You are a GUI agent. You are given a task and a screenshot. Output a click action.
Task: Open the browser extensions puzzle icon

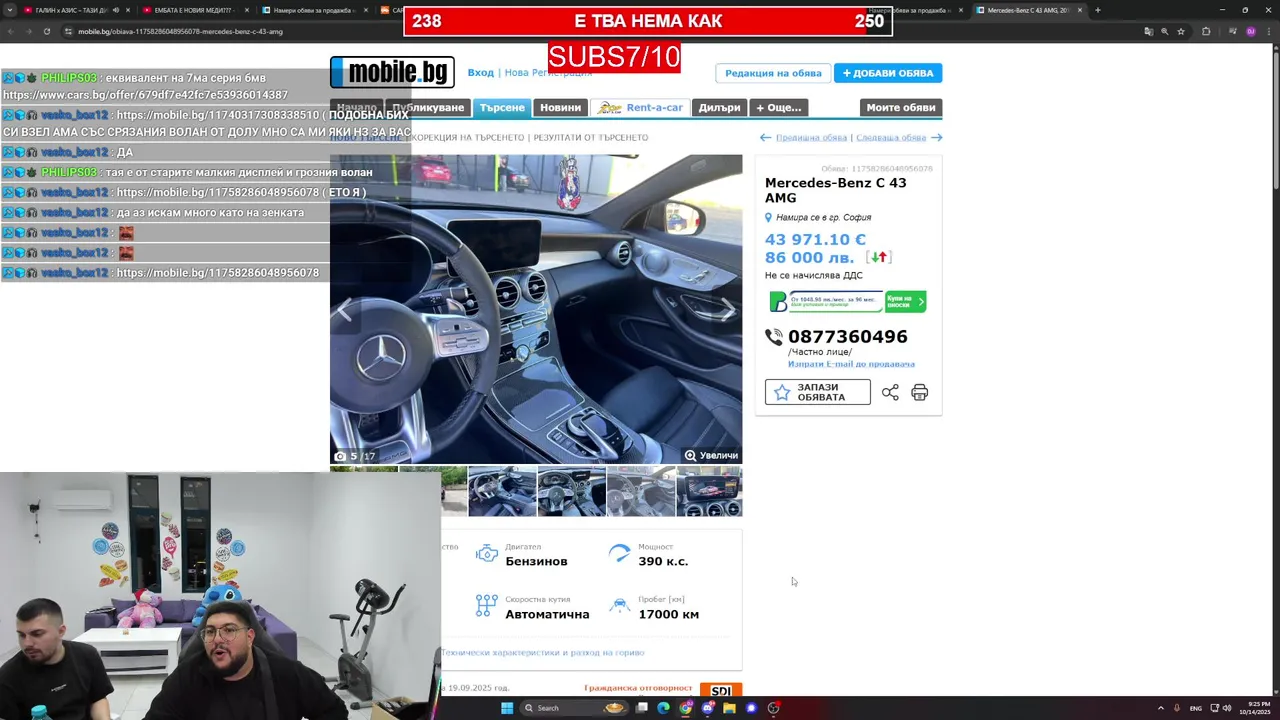click(1206, 31)
